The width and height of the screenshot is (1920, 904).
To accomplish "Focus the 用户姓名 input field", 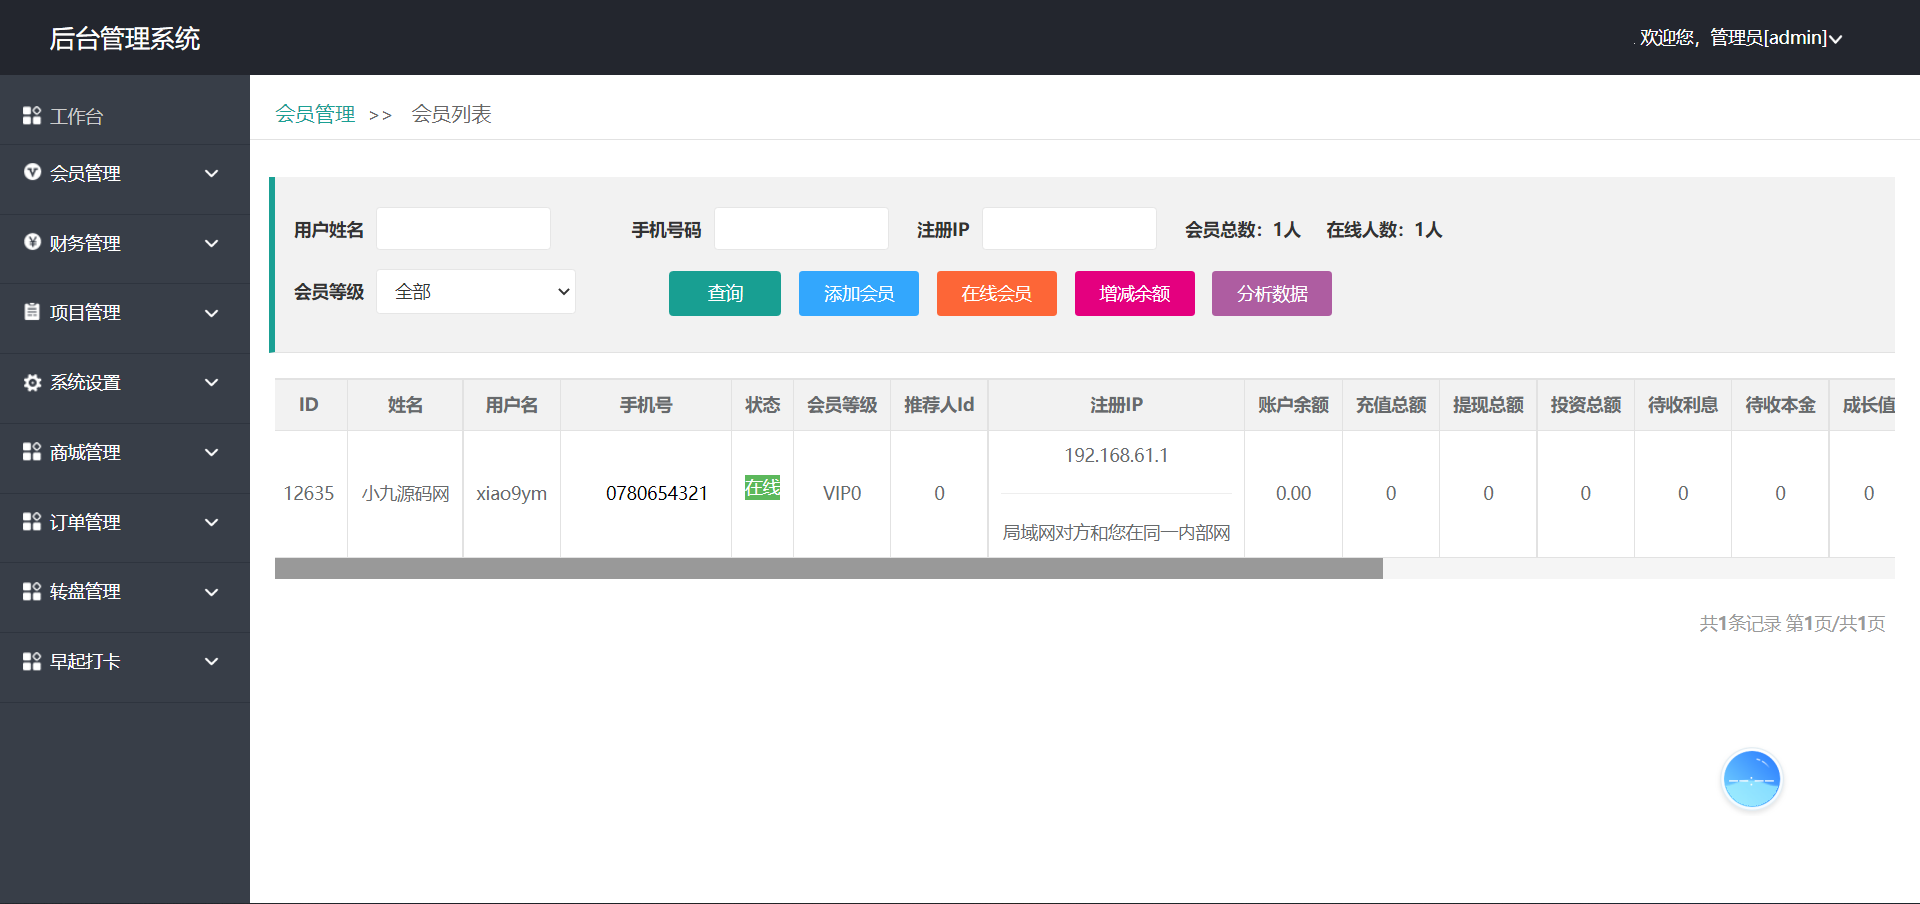I will pos(464,229).
